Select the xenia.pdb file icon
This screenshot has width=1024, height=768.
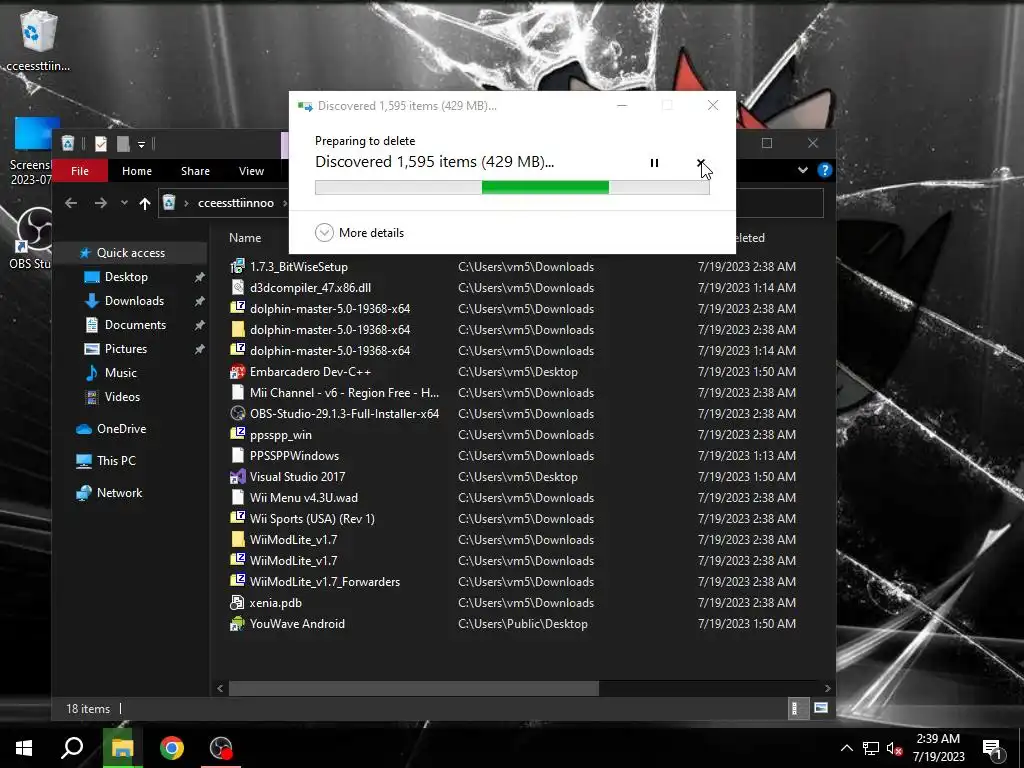[237, 603]
